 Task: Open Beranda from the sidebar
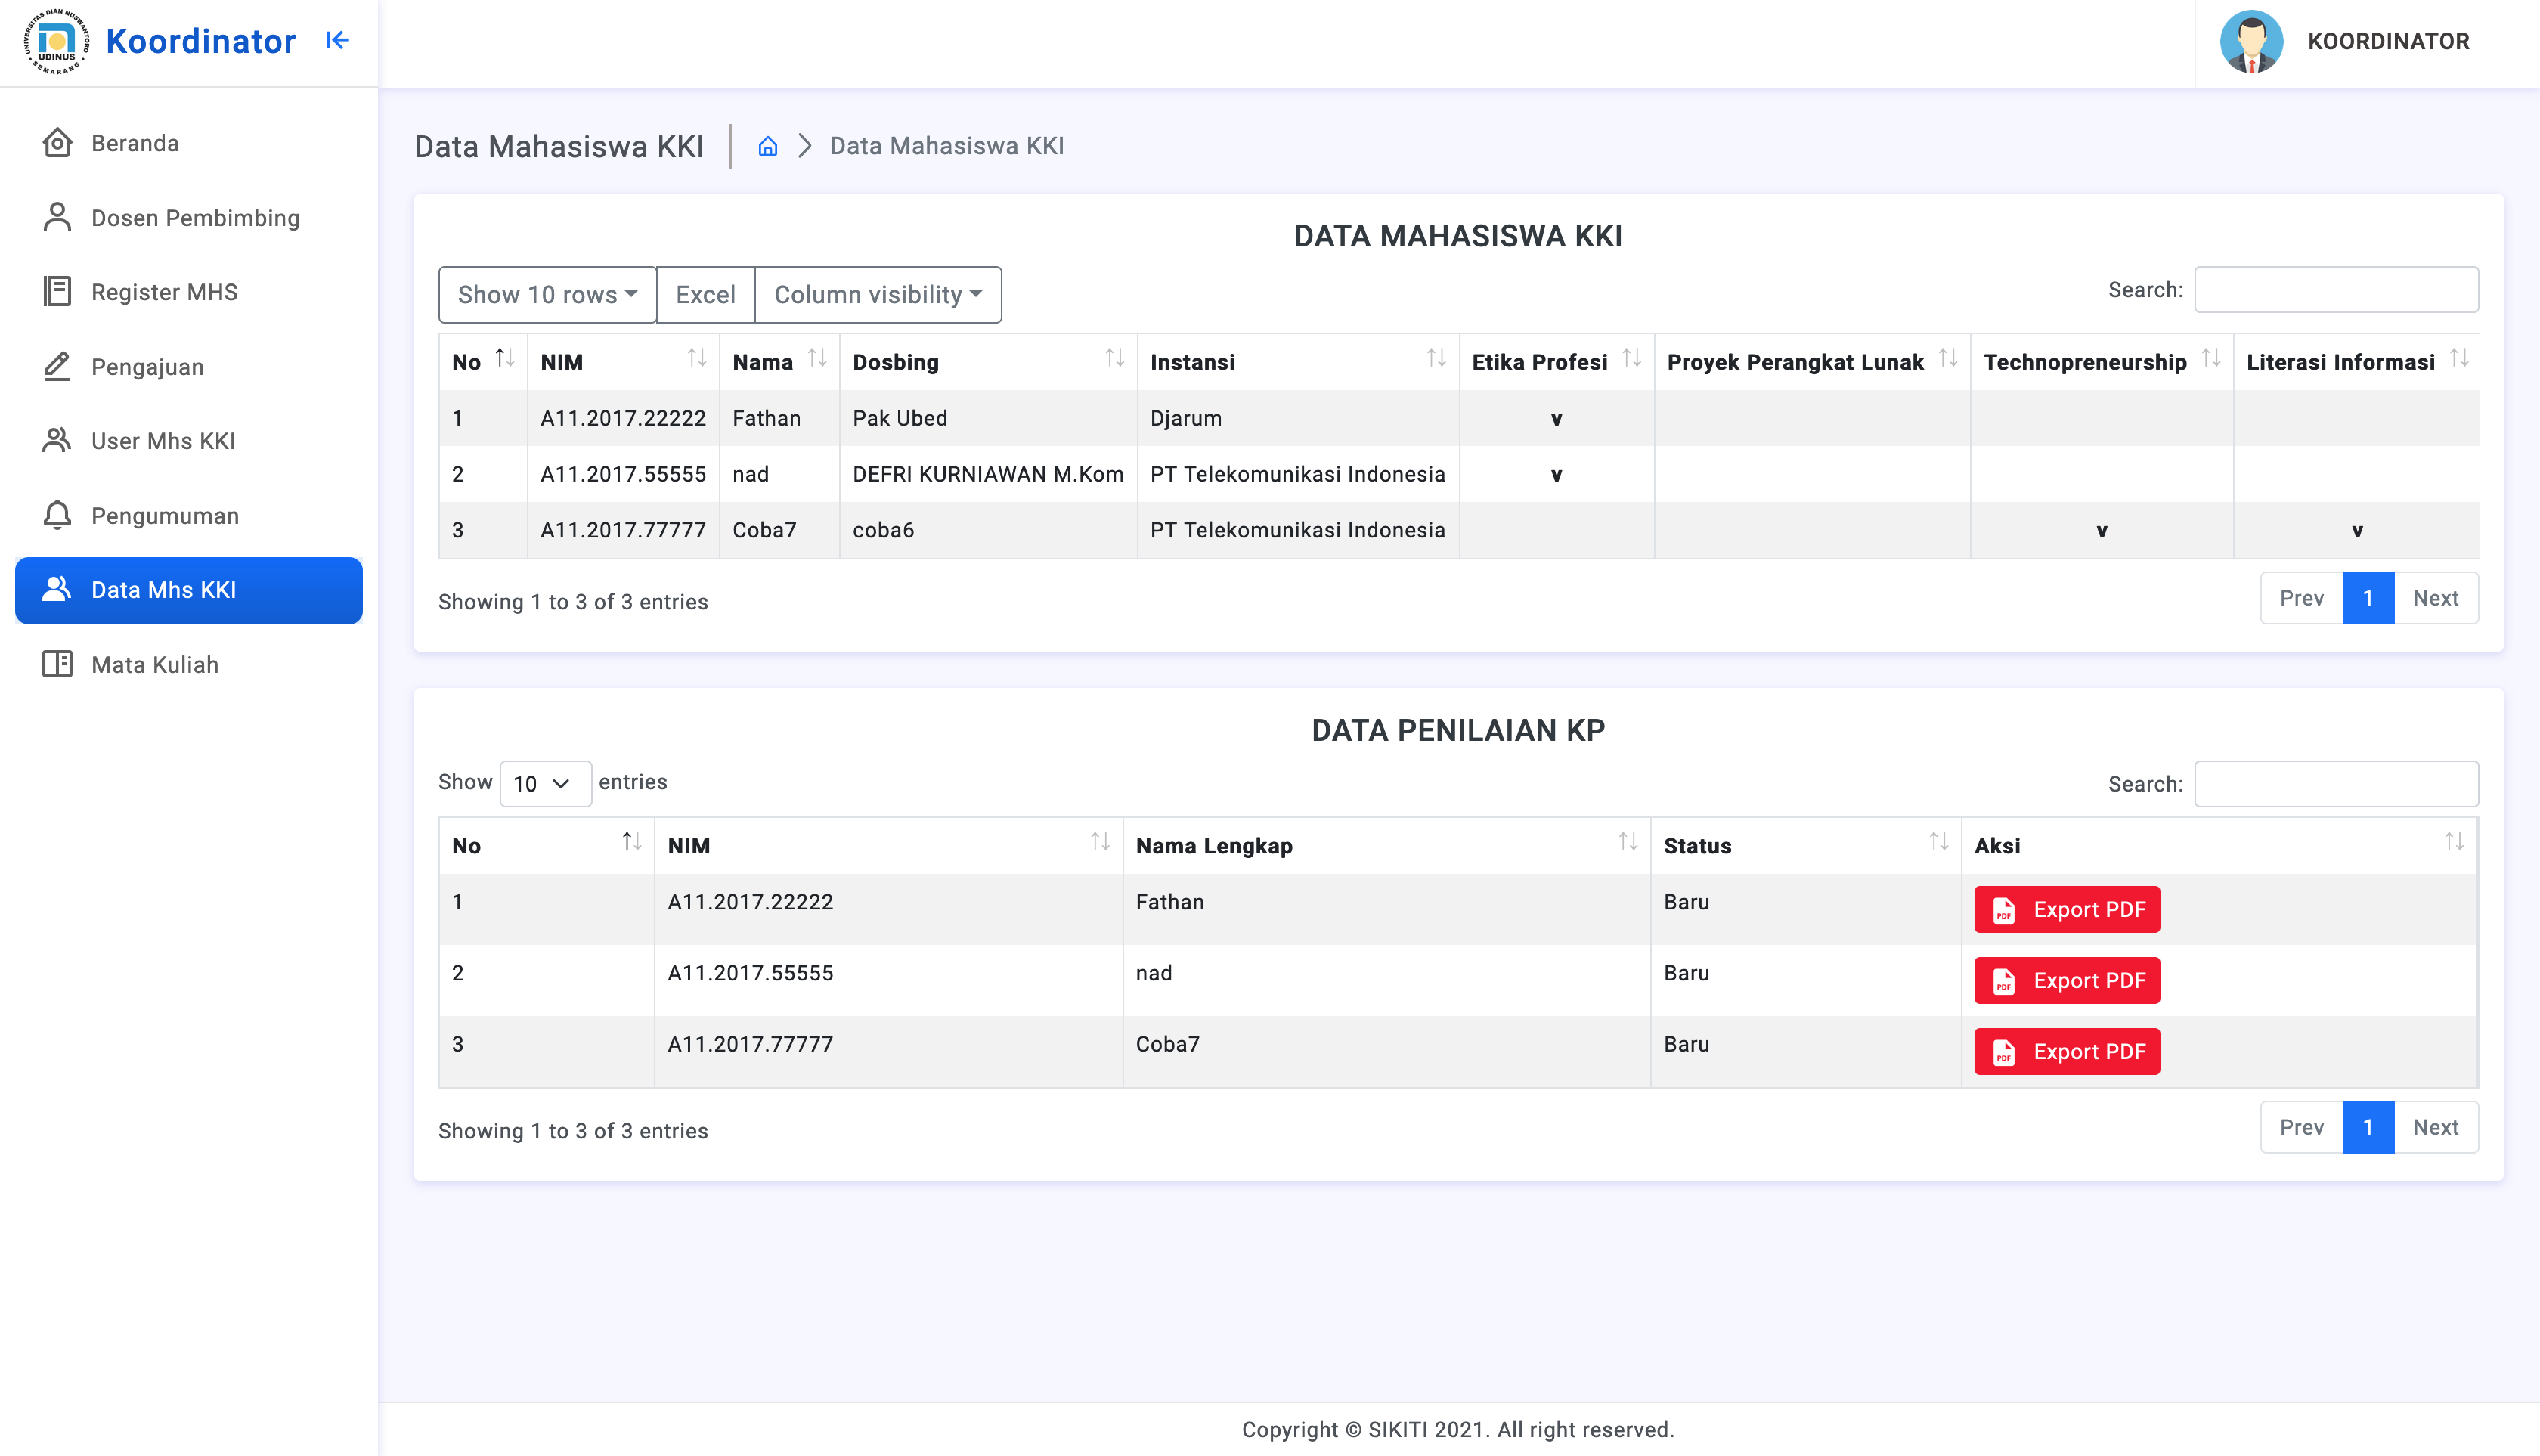tap(189, 143)
